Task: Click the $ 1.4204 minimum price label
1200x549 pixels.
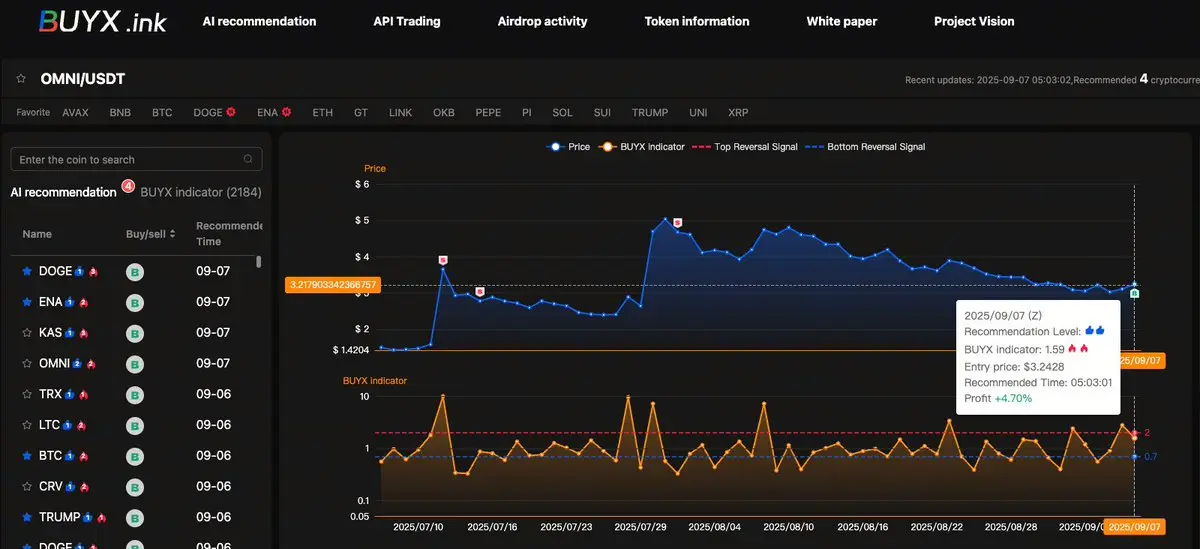Action: pyautogui.click(x=351, y=351)
